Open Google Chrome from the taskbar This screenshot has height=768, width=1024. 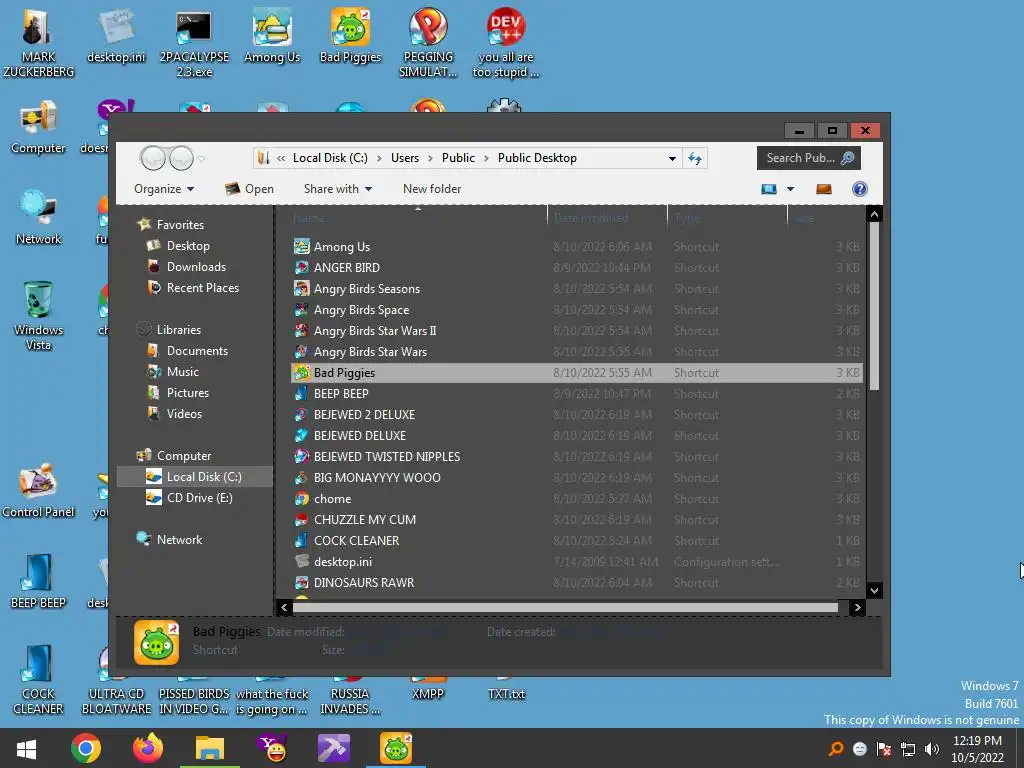[x=86, y=748]
